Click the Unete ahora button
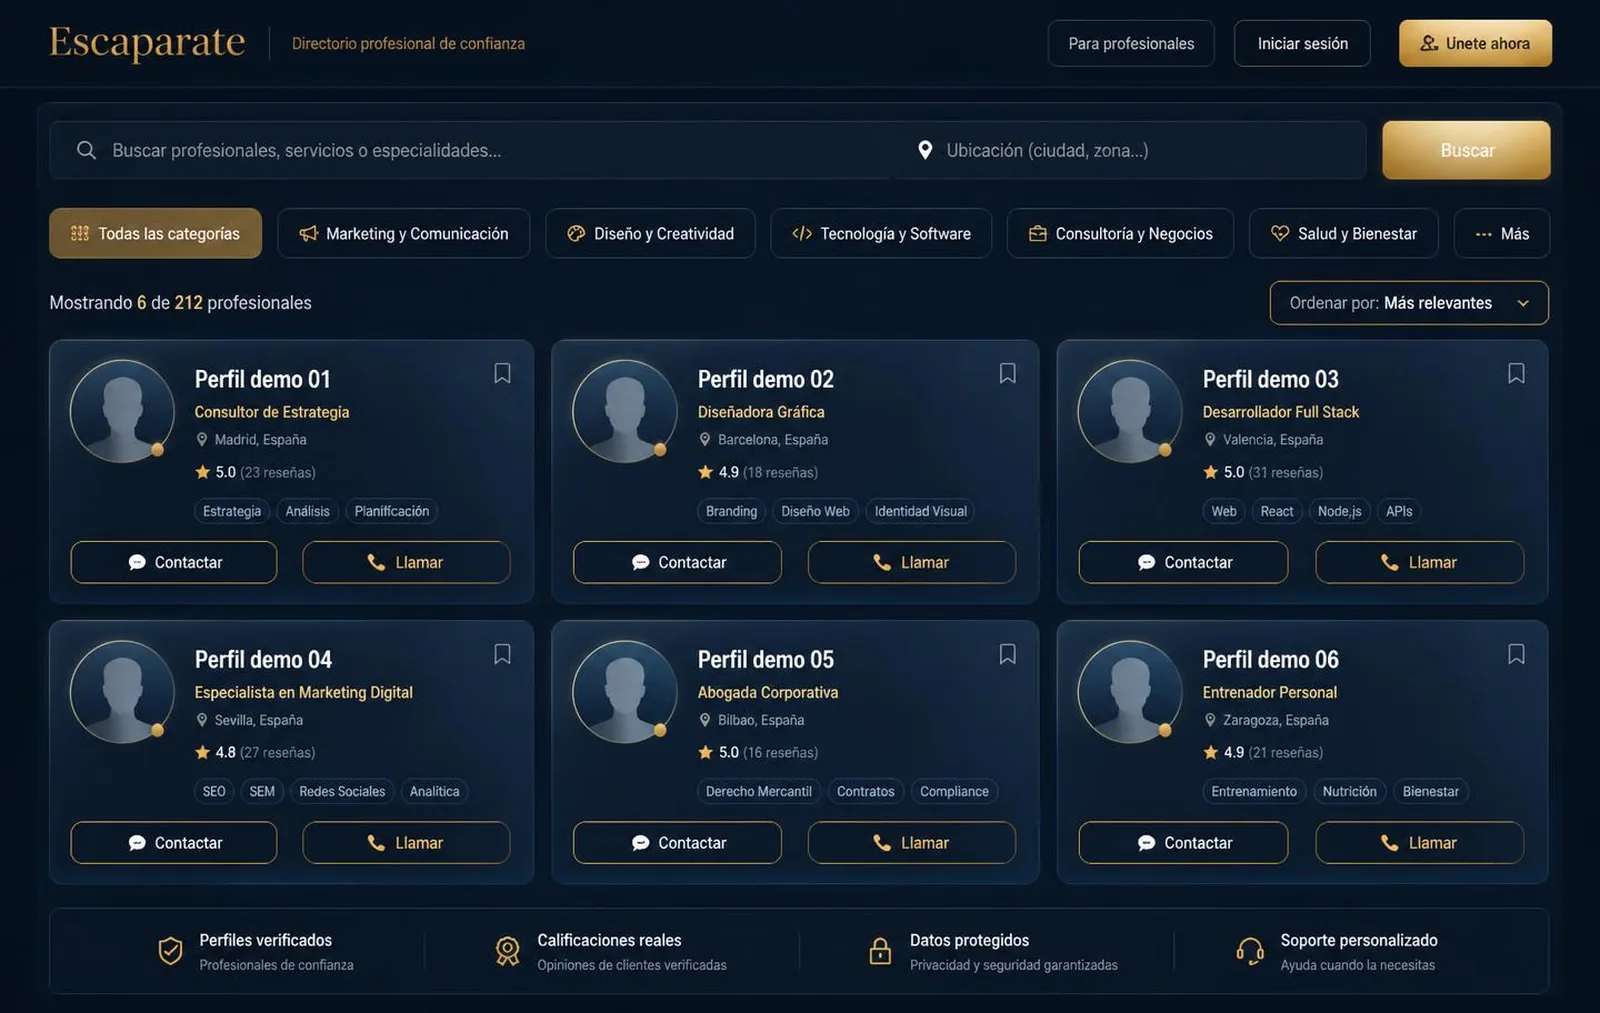 coord(1475,43)
